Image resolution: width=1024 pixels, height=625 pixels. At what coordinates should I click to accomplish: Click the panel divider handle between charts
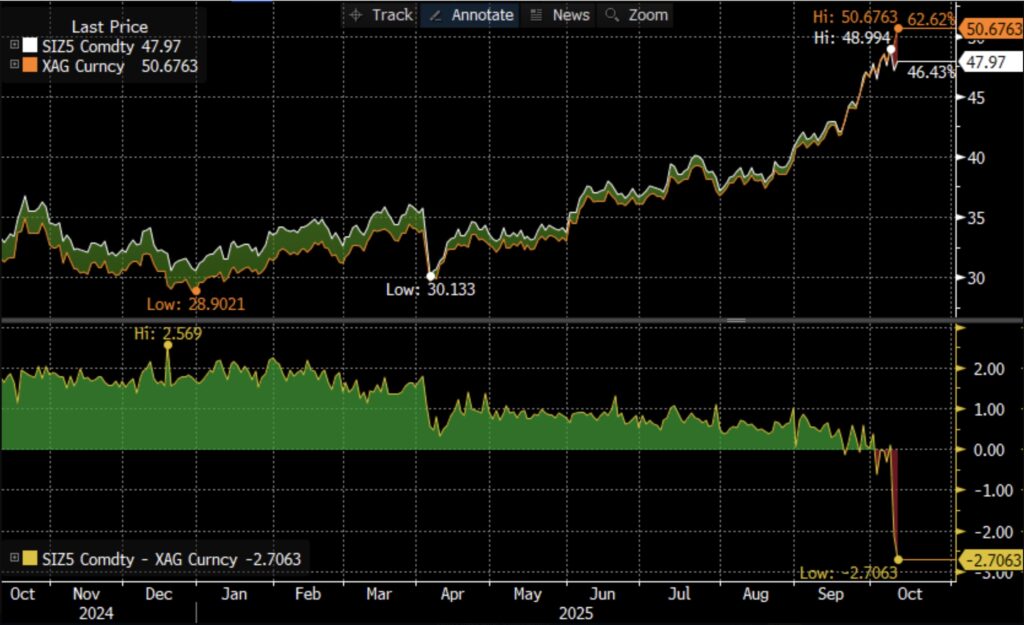click(x=736, y=320)
